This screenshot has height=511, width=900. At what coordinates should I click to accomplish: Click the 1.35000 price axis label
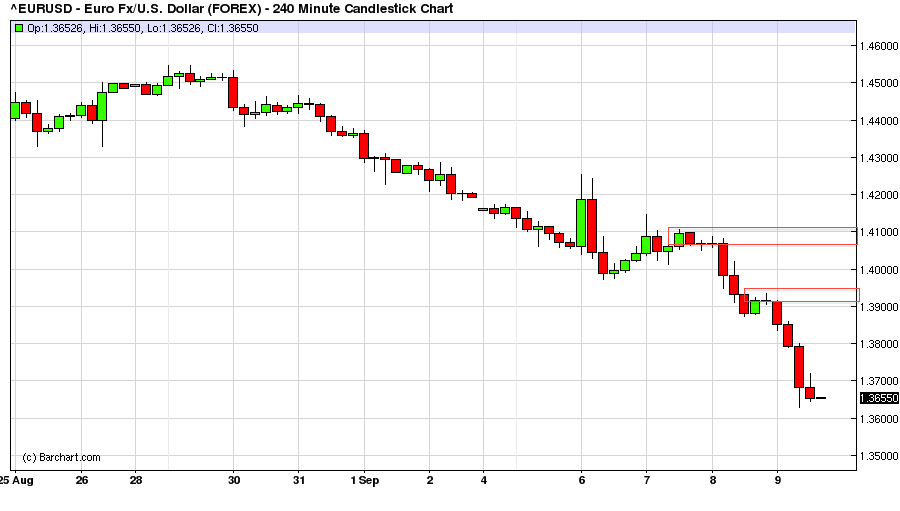[879, 456]
